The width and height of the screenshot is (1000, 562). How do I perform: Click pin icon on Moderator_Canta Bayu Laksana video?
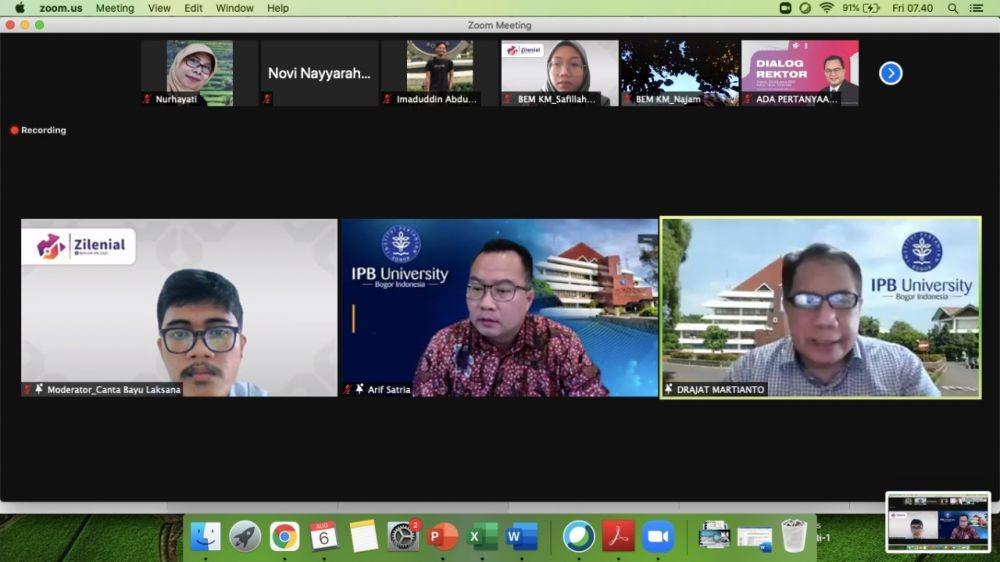(39, 388)
